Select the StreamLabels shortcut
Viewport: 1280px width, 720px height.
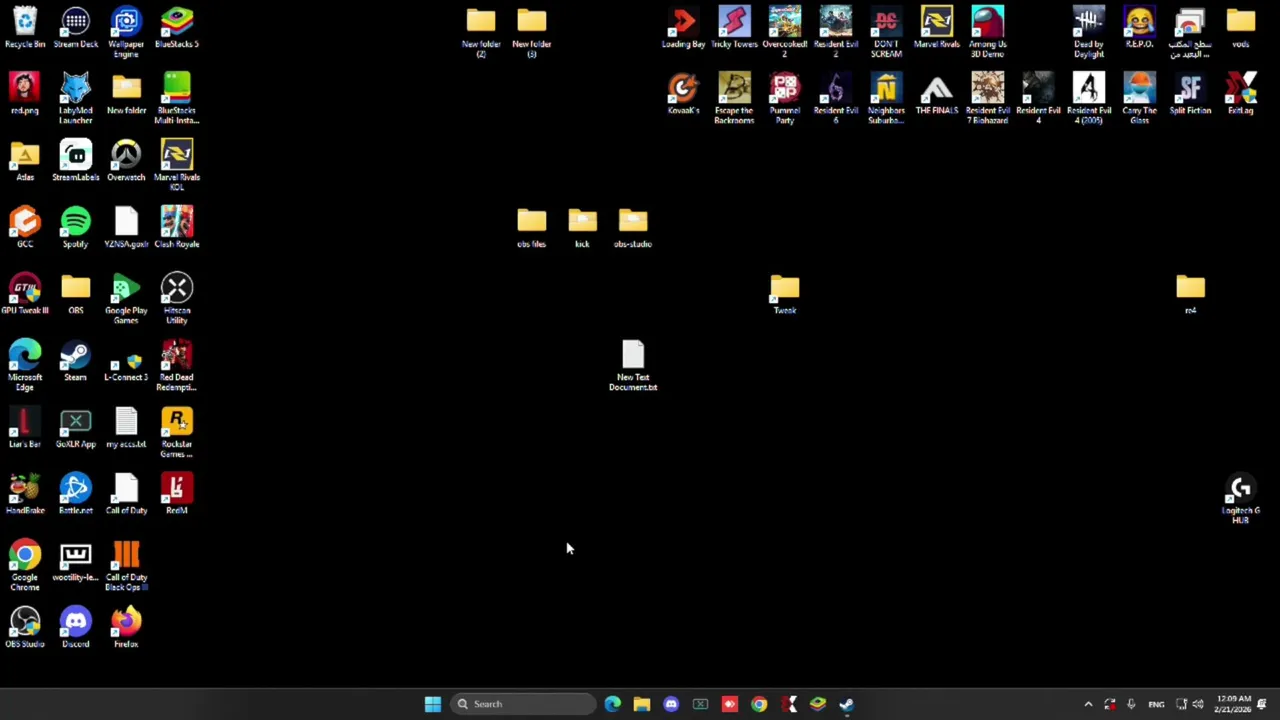pos(76,161)
